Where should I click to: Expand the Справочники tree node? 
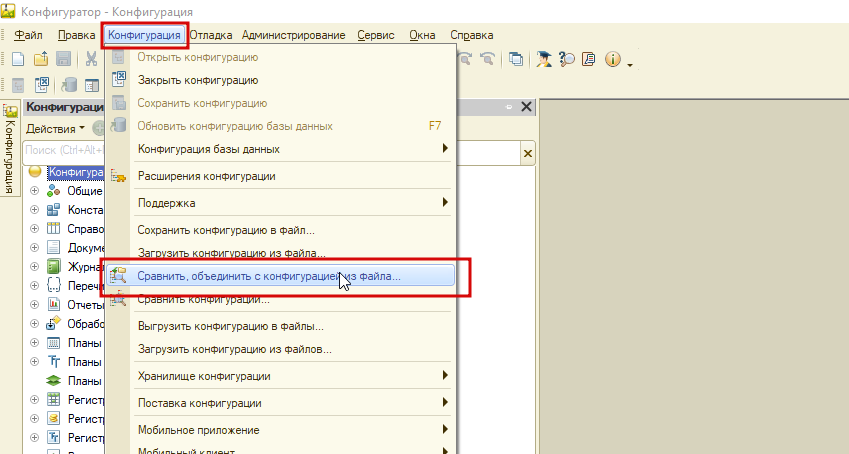point(35,229)
